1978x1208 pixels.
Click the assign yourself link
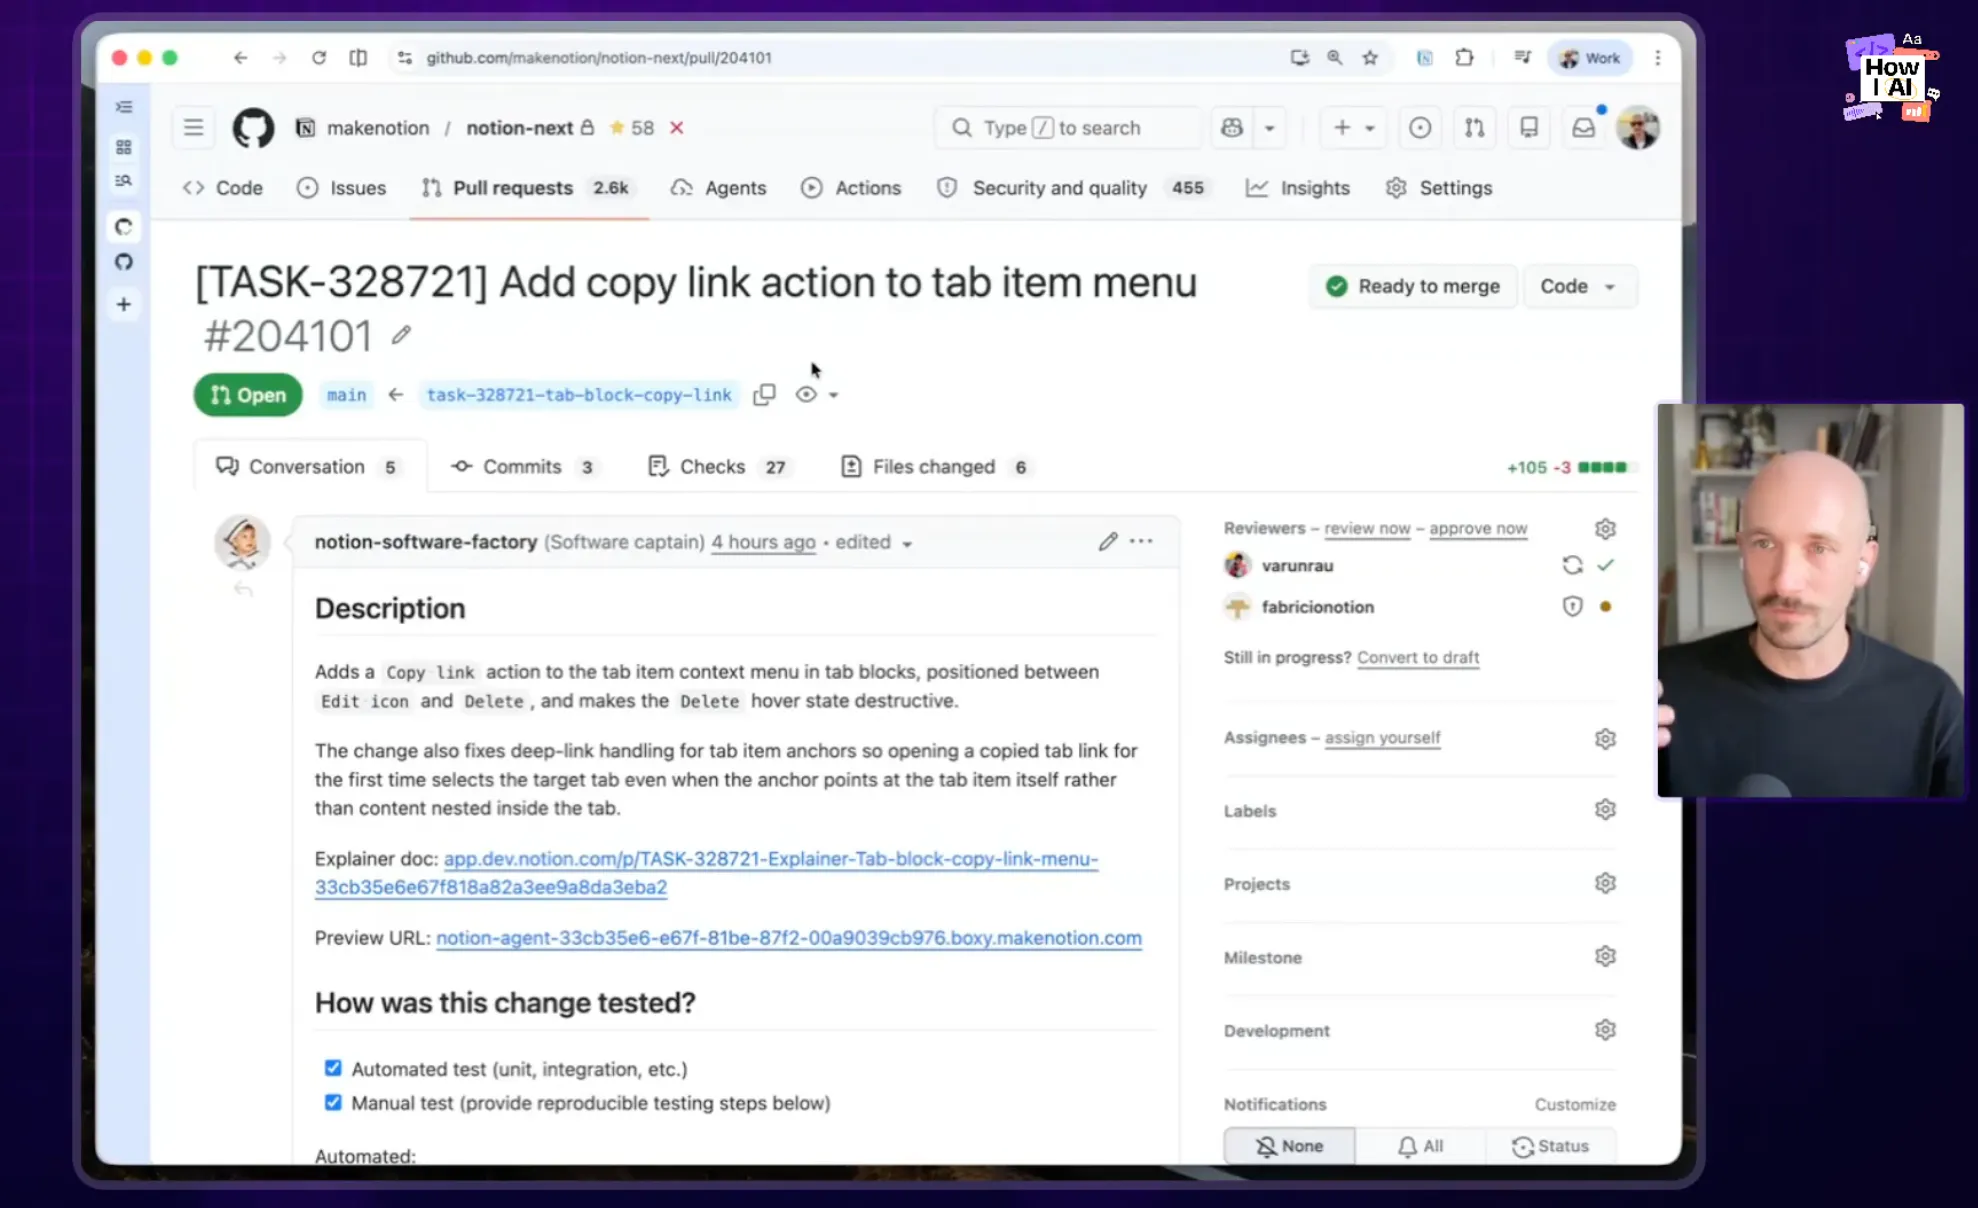coord(1382,738)
